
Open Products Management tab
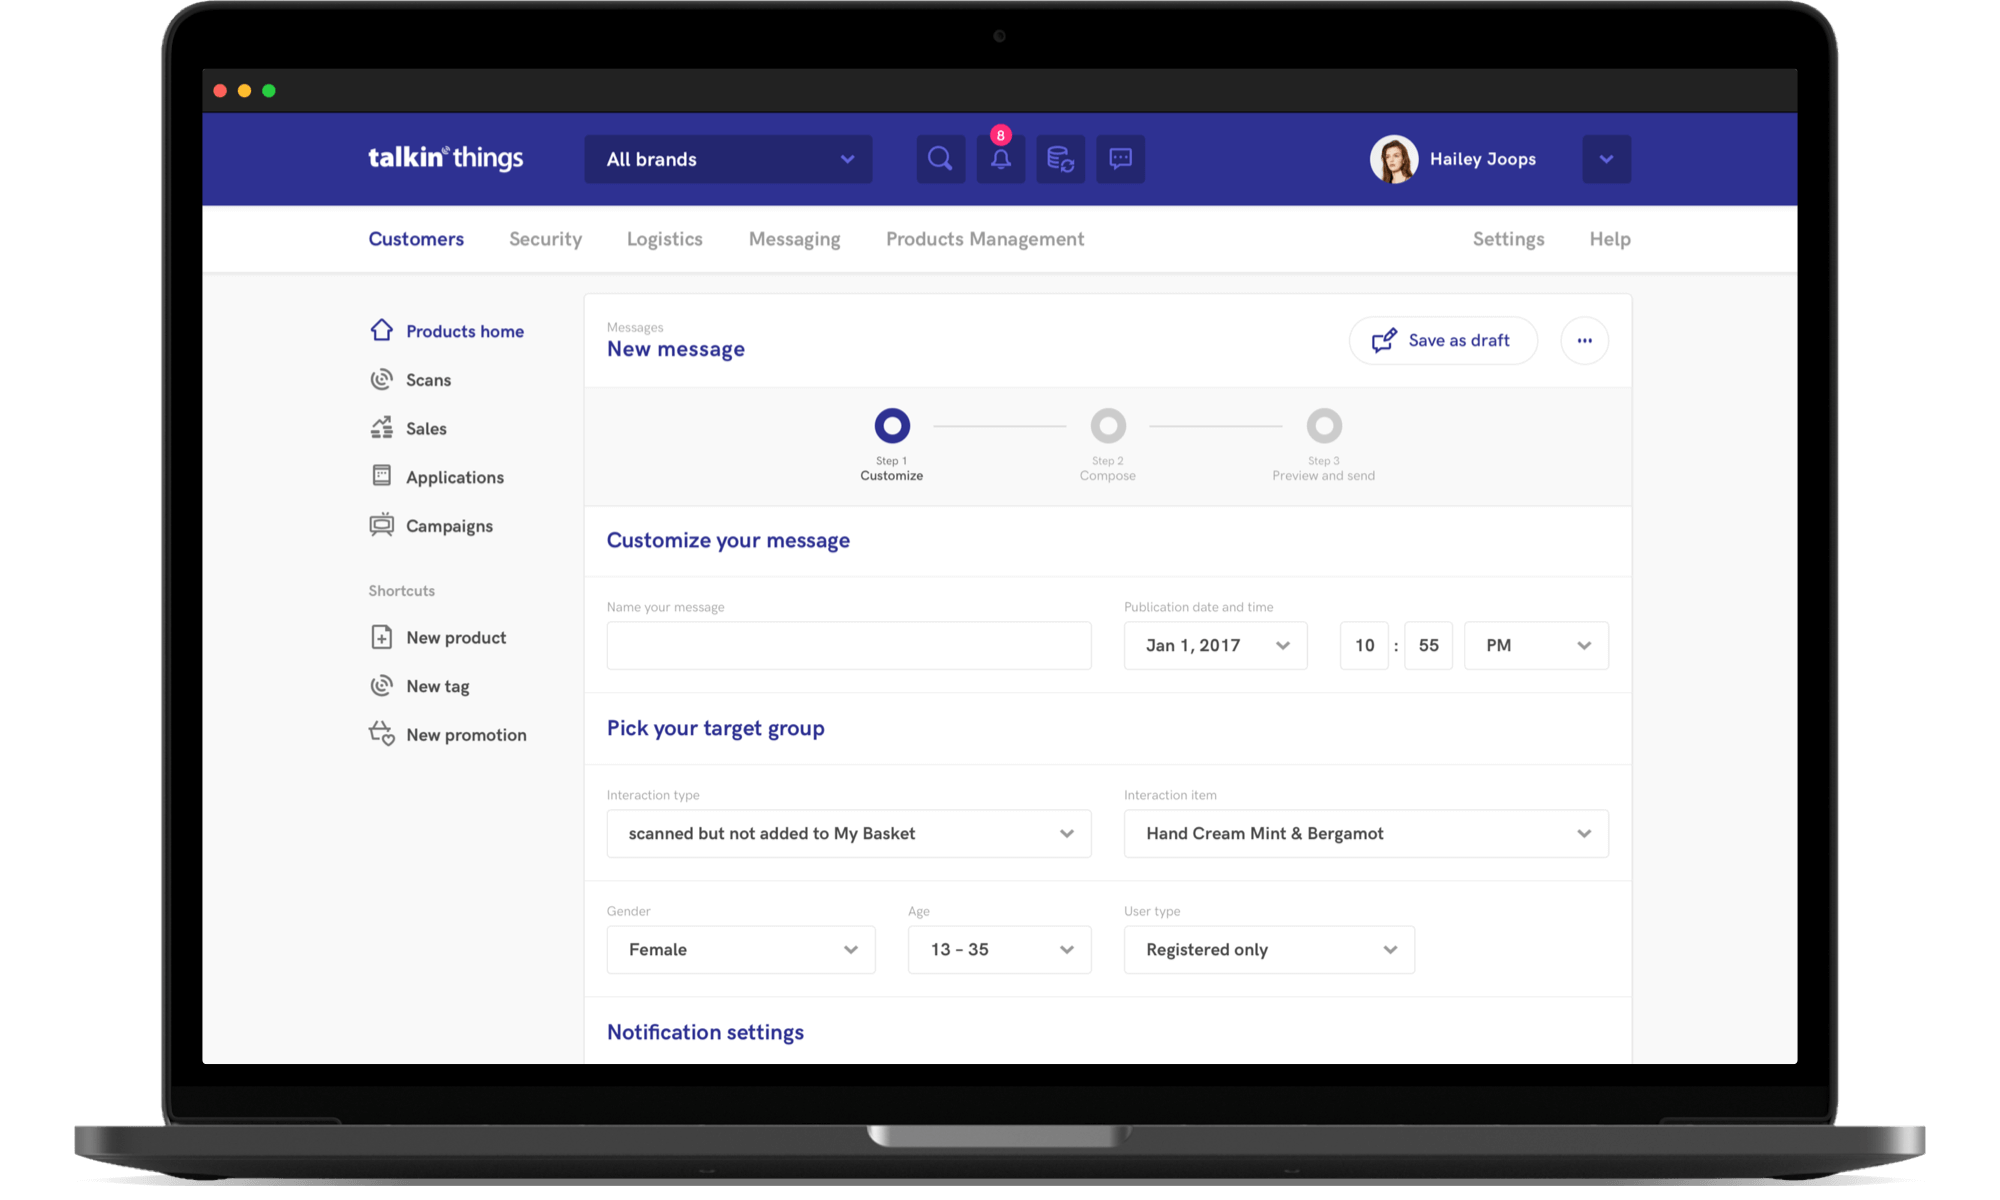point(985,239)
